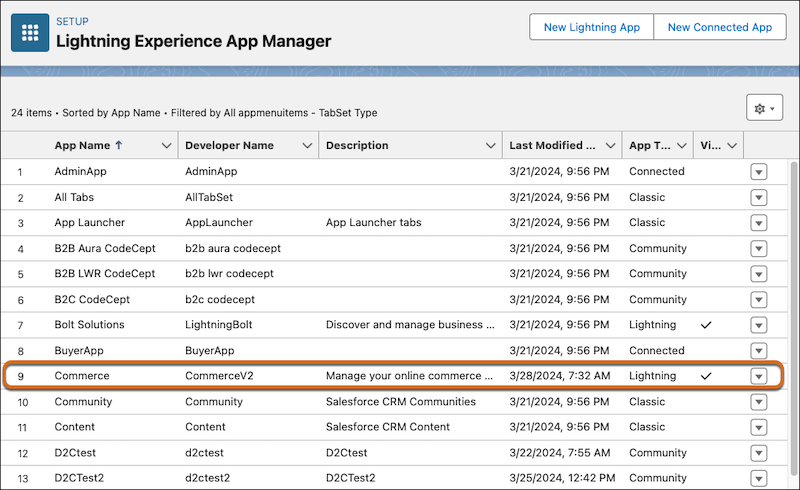Viewport: 800px width, 490px height.
Task: Click the '24 items' list summary text
Action: point(31,113)
